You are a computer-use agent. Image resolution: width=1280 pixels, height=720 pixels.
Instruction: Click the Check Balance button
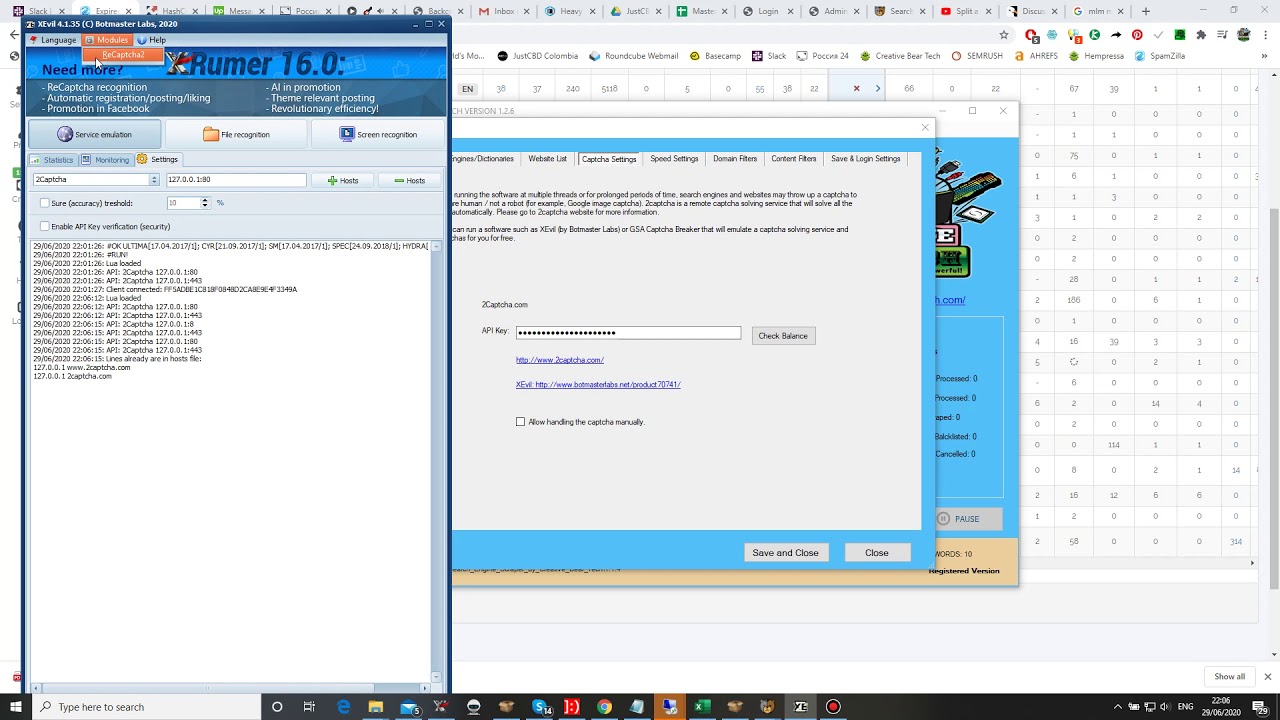783,336
